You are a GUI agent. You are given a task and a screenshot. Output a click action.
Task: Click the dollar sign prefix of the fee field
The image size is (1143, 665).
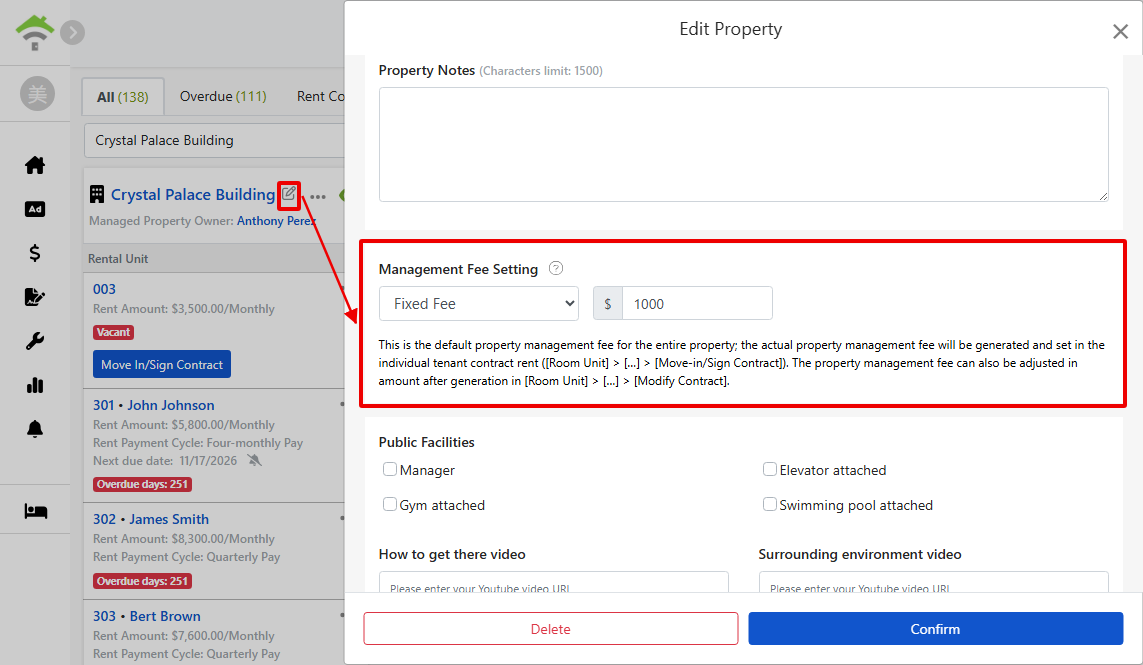tap(608, 303)
